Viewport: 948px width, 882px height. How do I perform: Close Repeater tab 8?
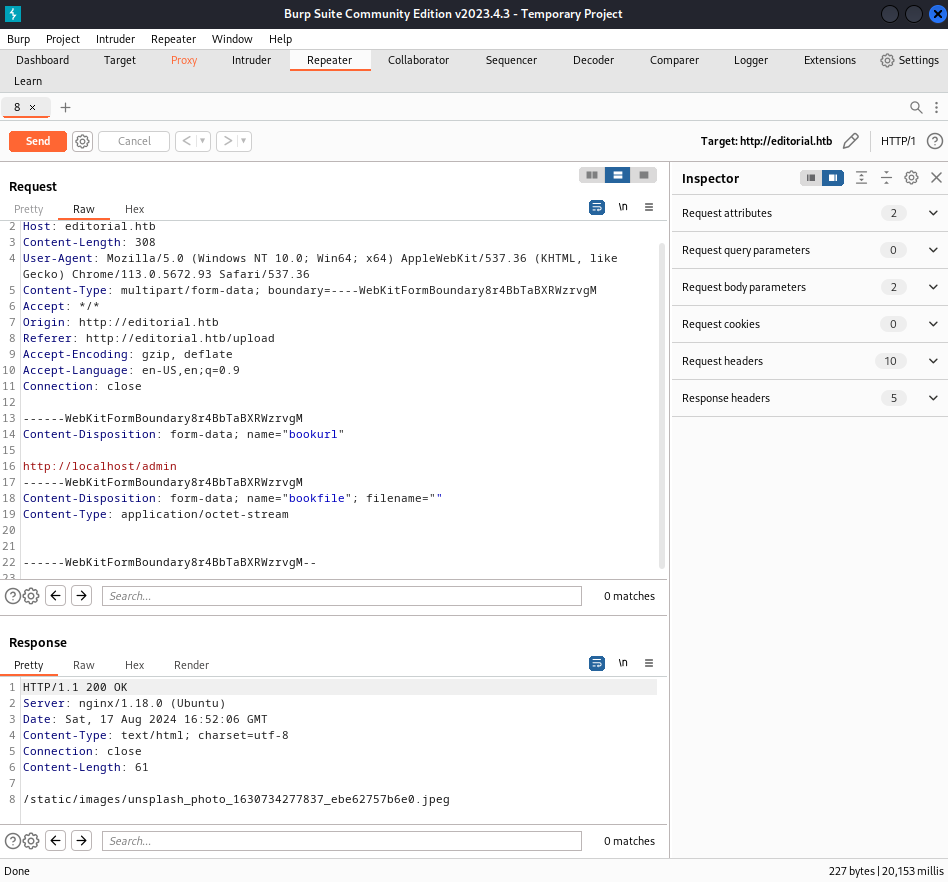coord(33,108)
